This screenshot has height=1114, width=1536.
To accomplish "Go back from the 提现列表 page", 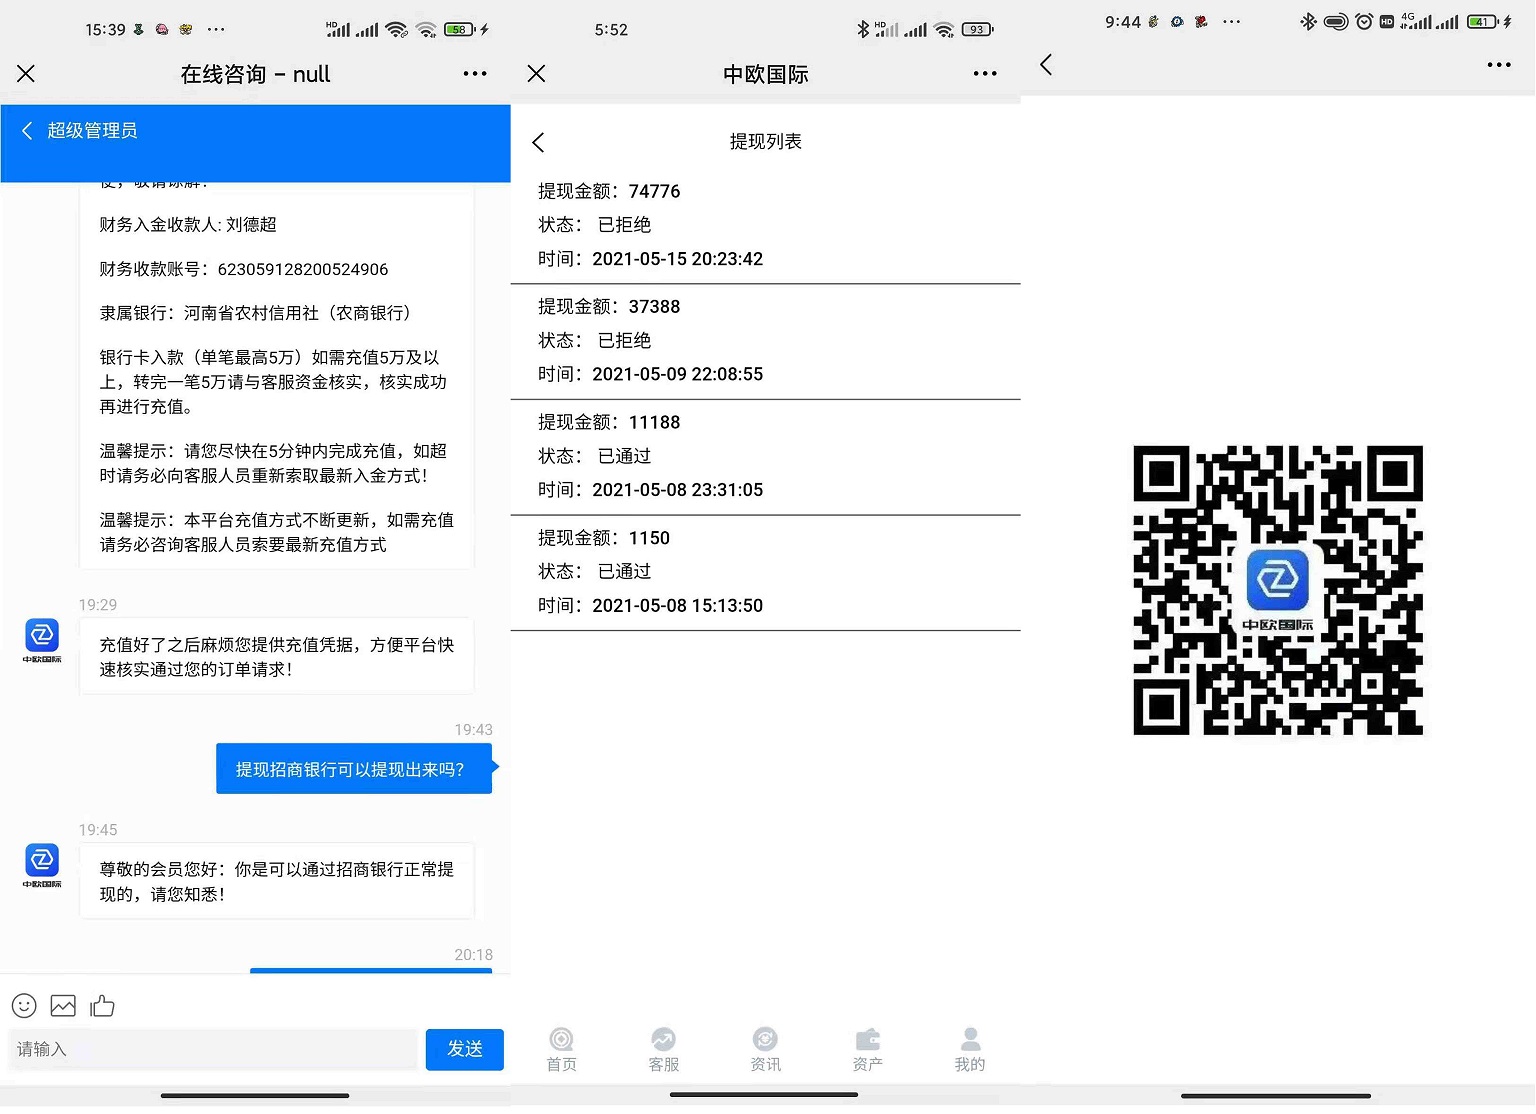I will (538, 142).
